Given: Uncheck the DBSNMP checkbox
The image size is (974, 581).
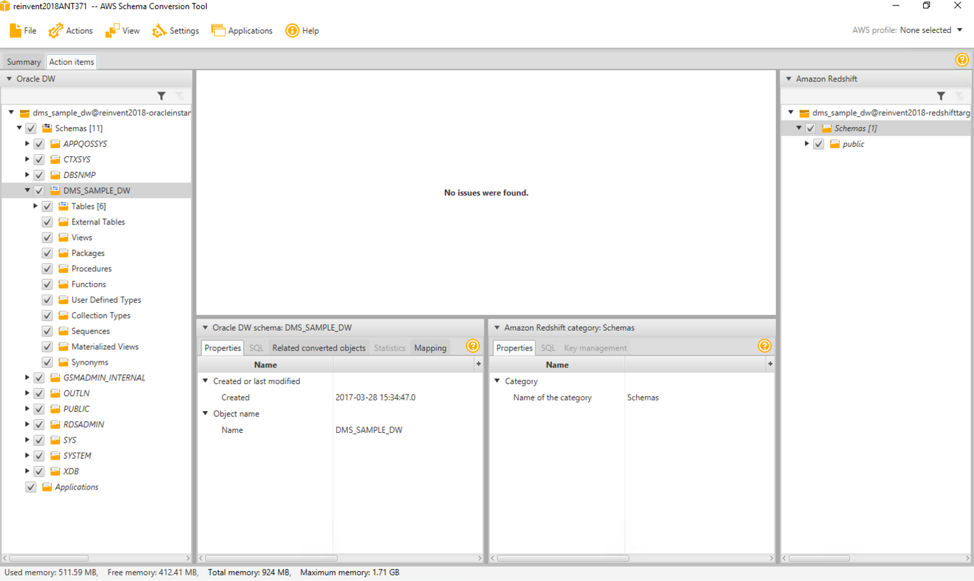Looking at the screenshot, I should 39,175.
